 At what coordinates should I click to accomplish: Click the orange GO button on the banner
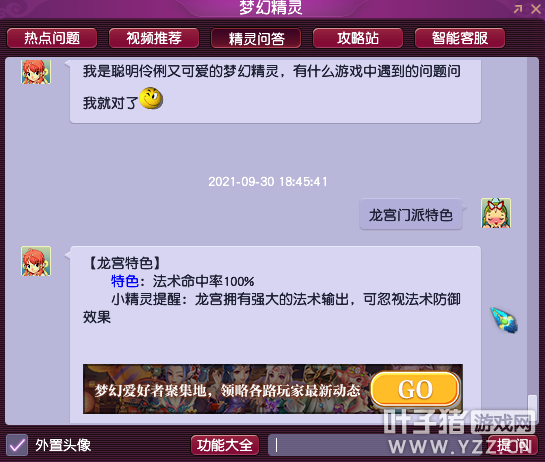click(x=415, y=389)
